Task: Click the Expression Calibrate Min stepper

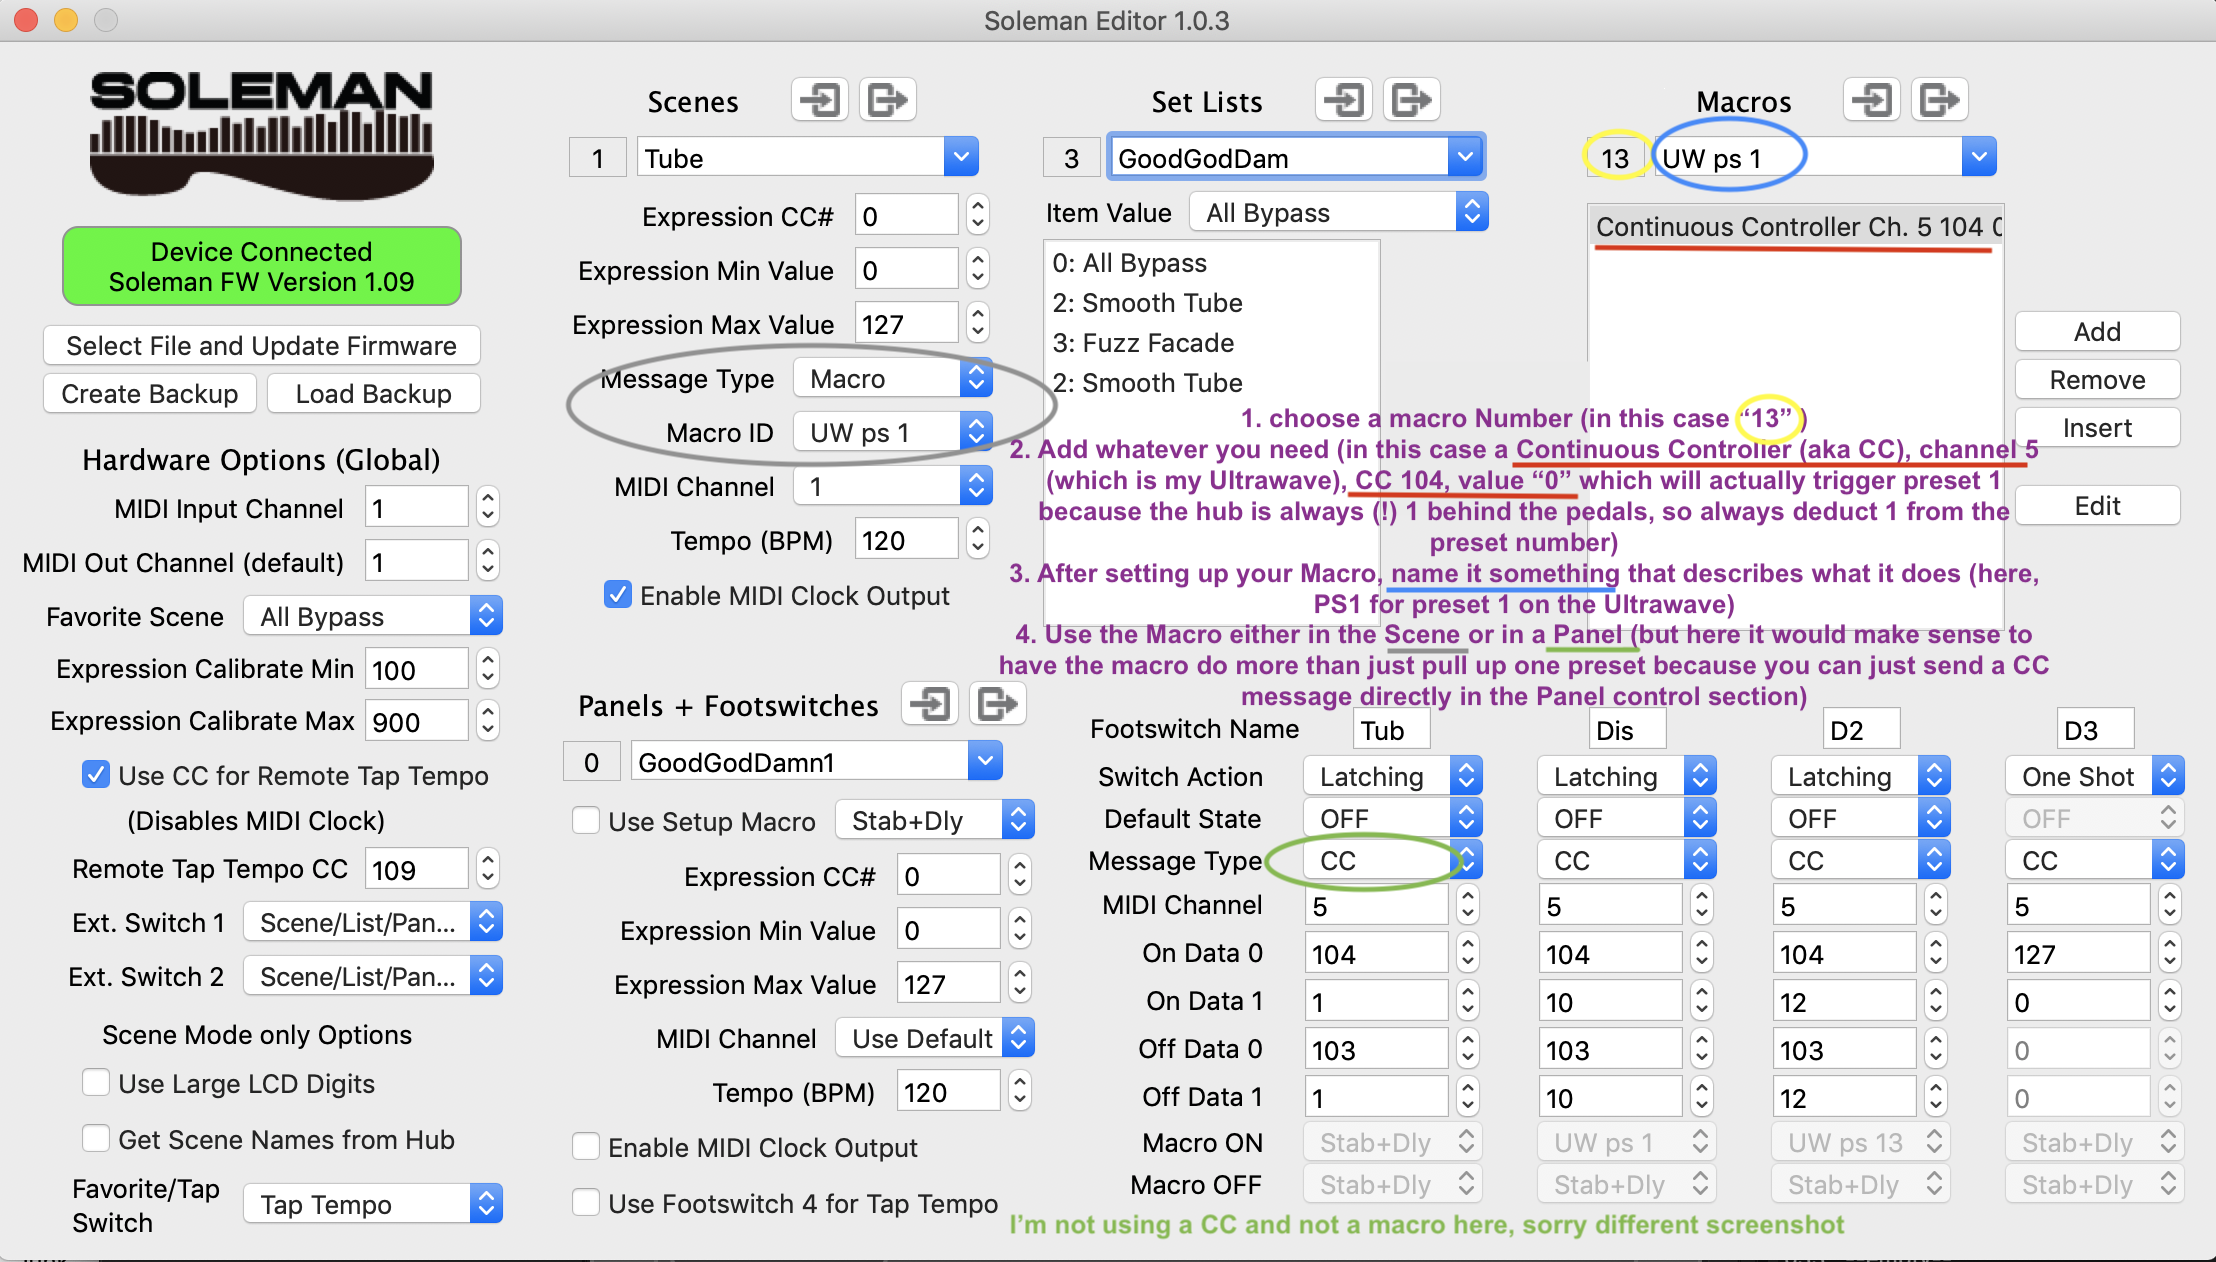Action: click(x=487, y=669)
